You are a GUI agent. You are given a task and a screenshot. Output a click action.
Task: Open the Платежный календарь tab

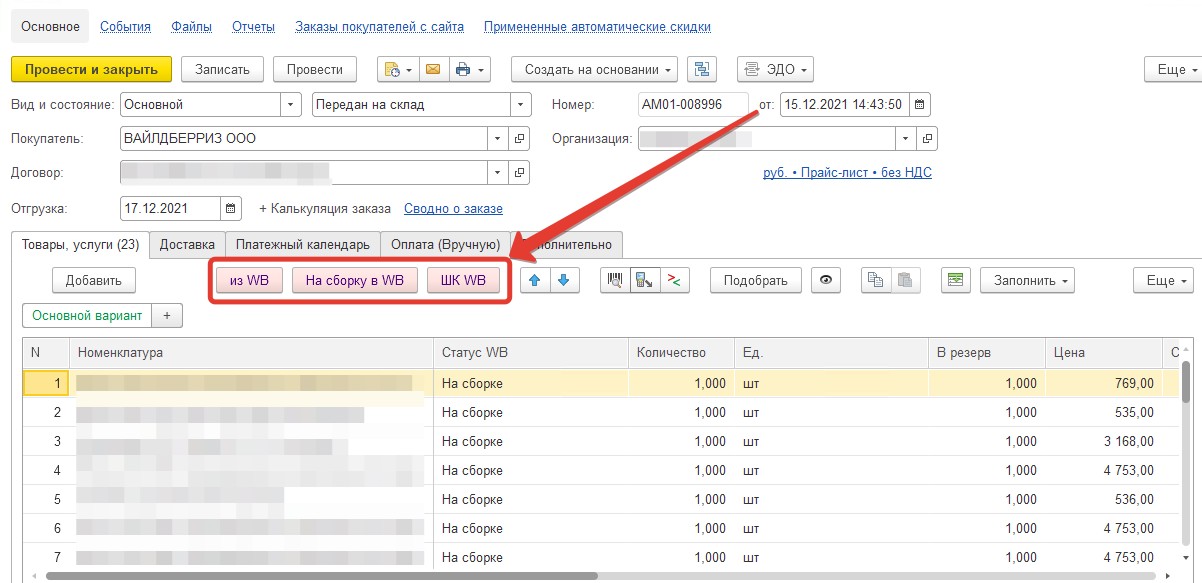pyautogui.click(x=303, y=244)
